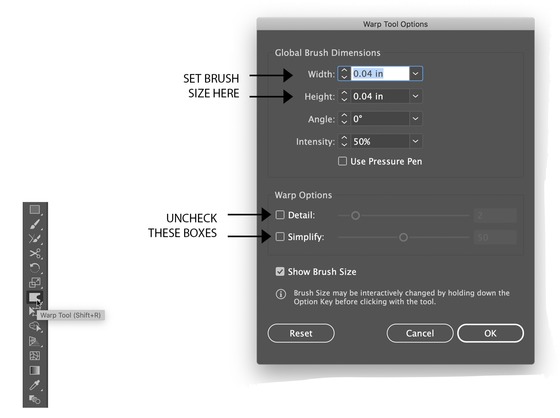Open the Intensity dropdown arrow
This screenshot has width=560, height=418.
(415, 141)
